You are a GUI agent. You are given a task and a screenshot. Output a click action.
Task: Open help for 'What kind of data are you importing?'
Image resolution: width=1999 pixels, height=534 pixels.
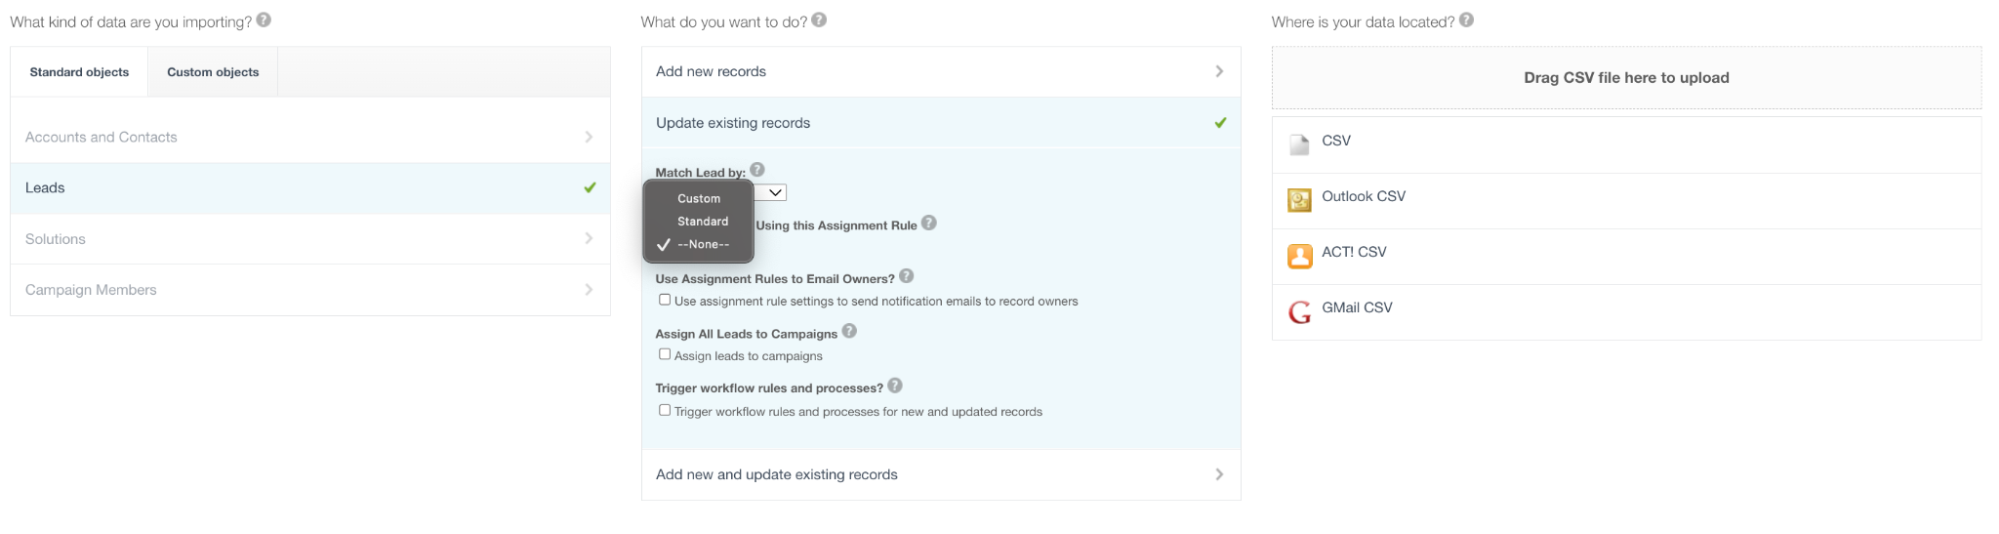tap(264, 20)
